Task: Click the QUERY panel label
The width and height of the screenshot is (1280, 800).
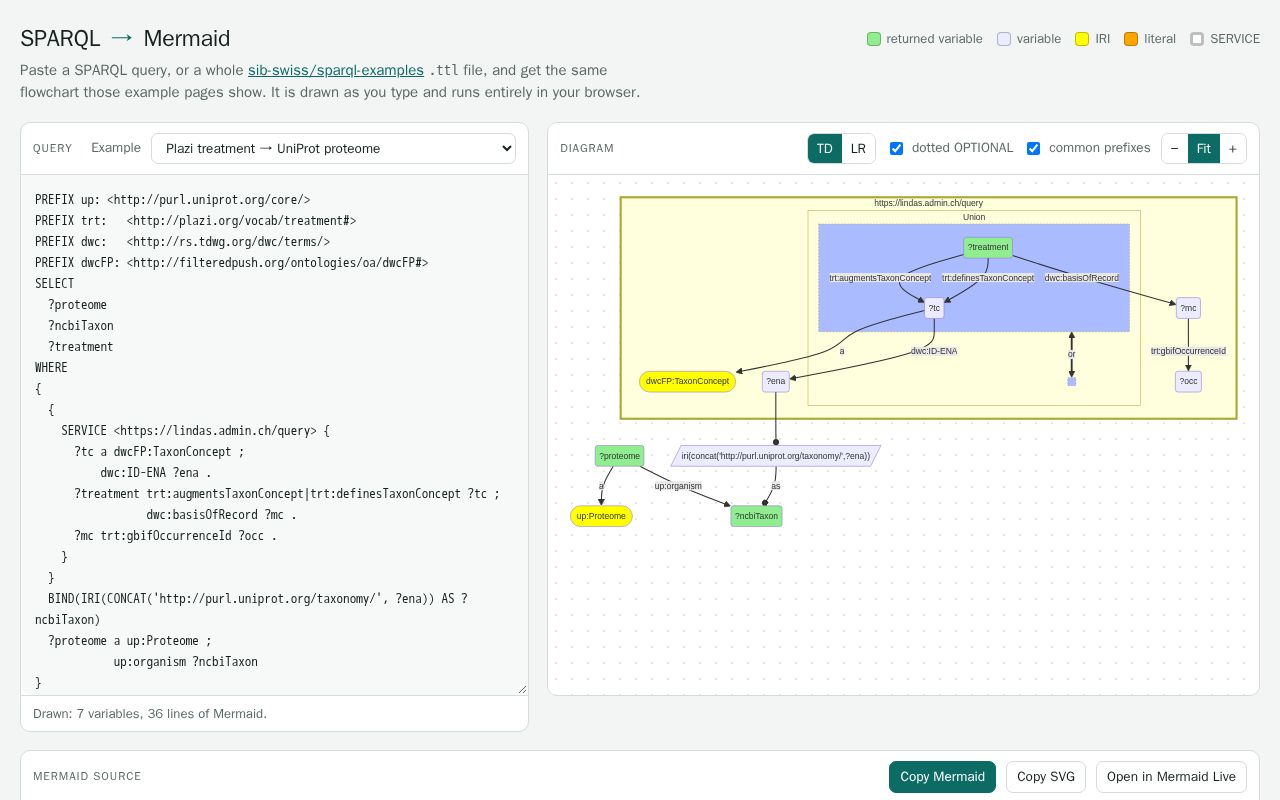Action: pos(53,148)
